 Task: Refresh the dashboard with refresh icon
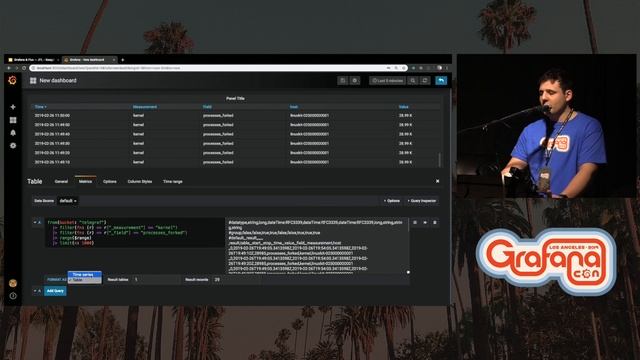click(x=425, y=80)
